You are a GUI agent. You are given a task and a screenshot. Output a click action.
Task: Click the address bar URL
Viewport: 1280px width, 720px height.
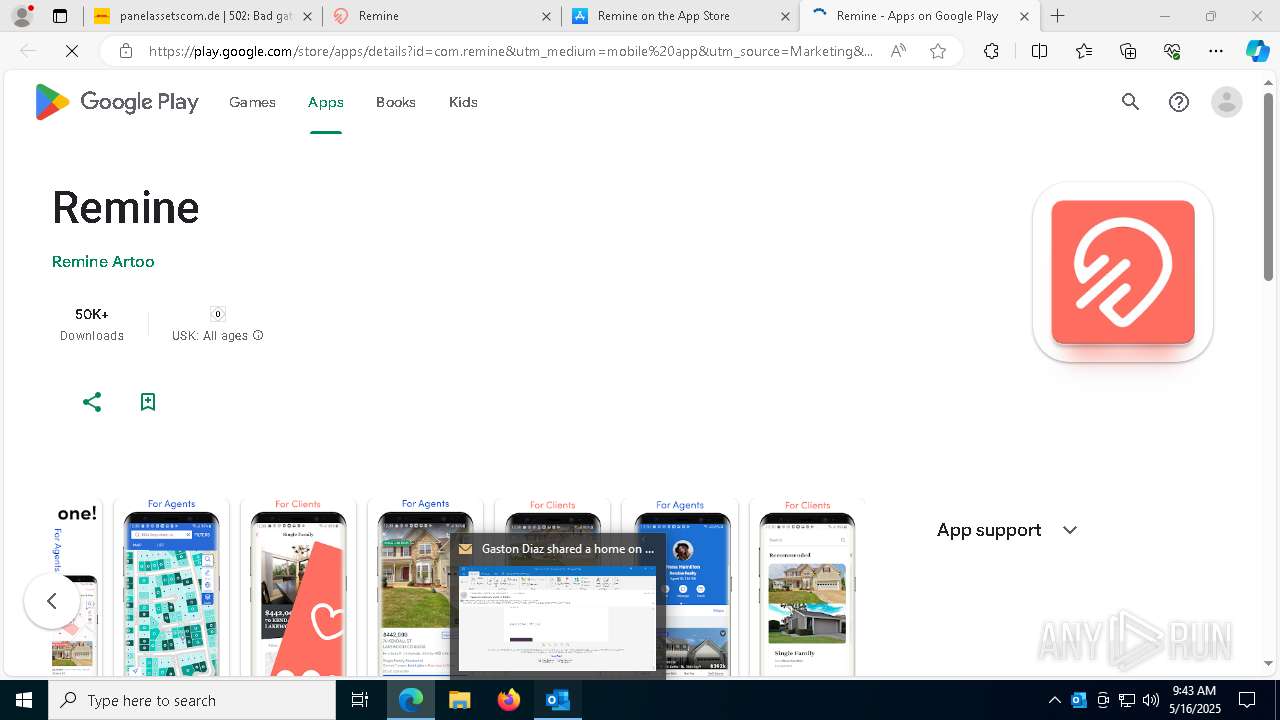pos(510,51)
